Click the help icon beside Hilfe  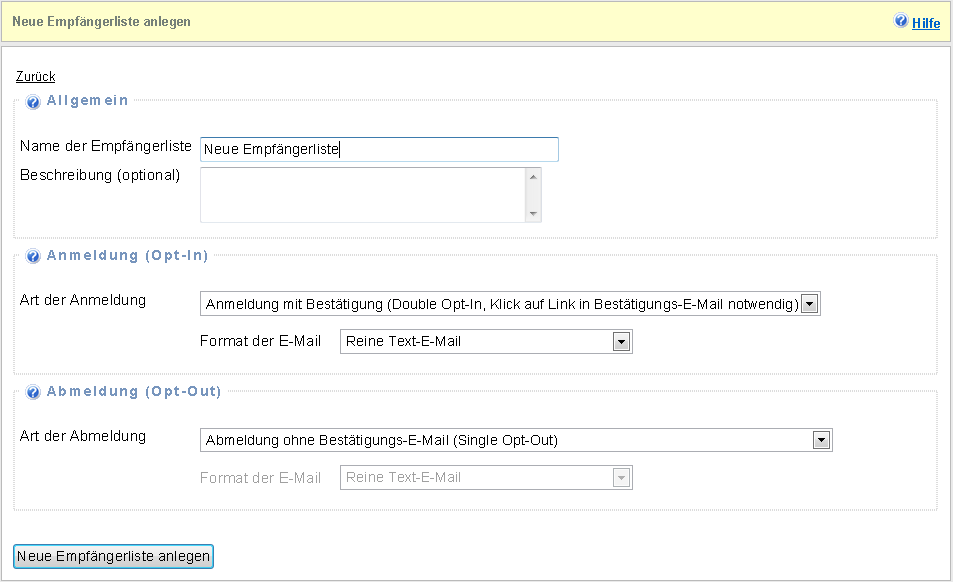point(901,21)
